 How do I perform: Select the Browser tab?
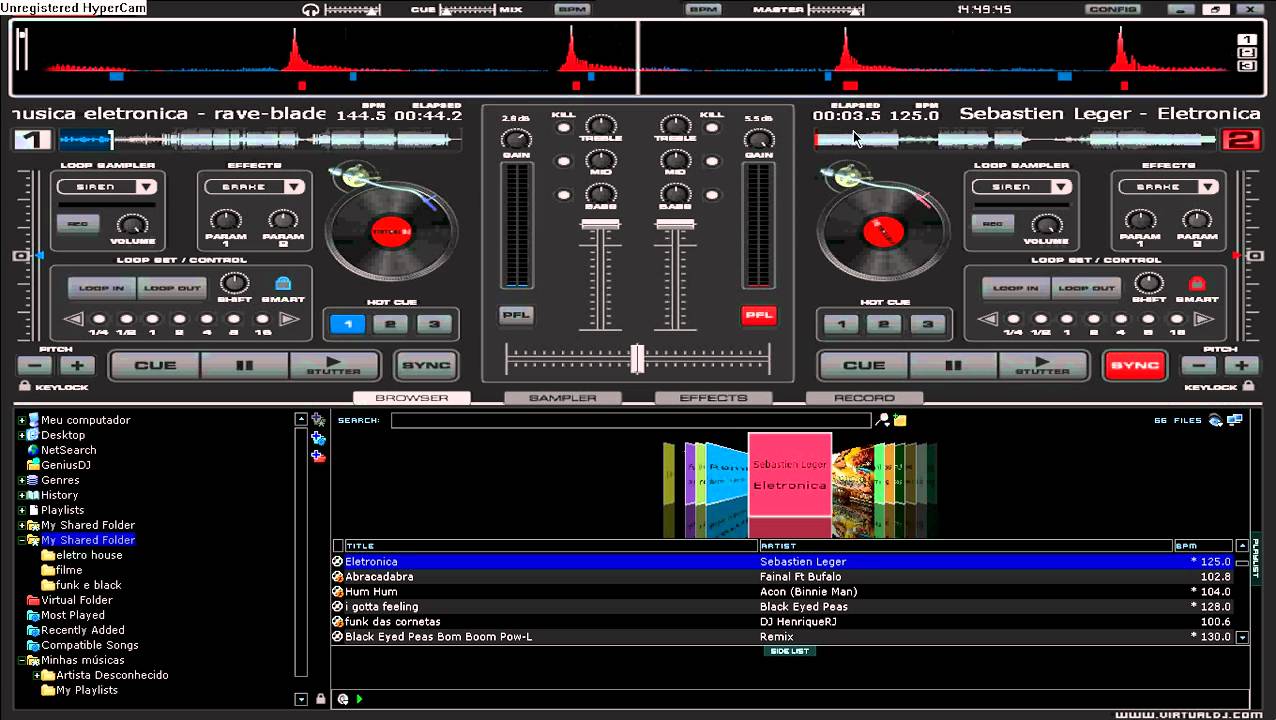(x=411, y=398)
